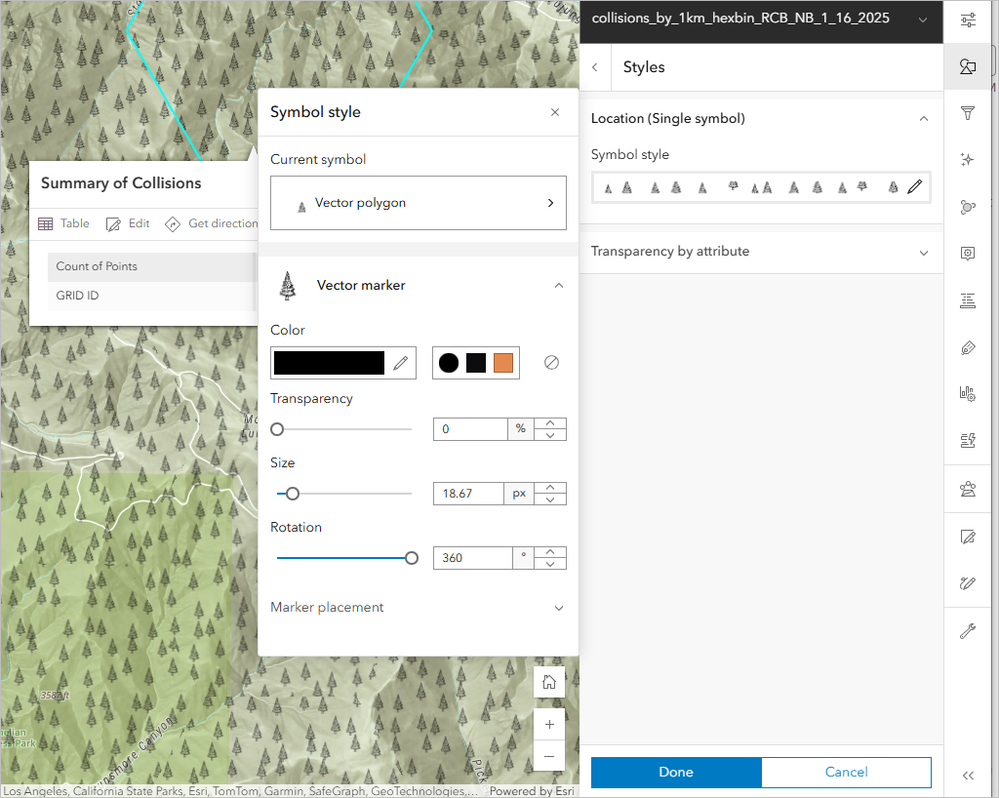Click the Rotation value field showing 360
This screenshot has width=999, height=798.
pos(473,558)
